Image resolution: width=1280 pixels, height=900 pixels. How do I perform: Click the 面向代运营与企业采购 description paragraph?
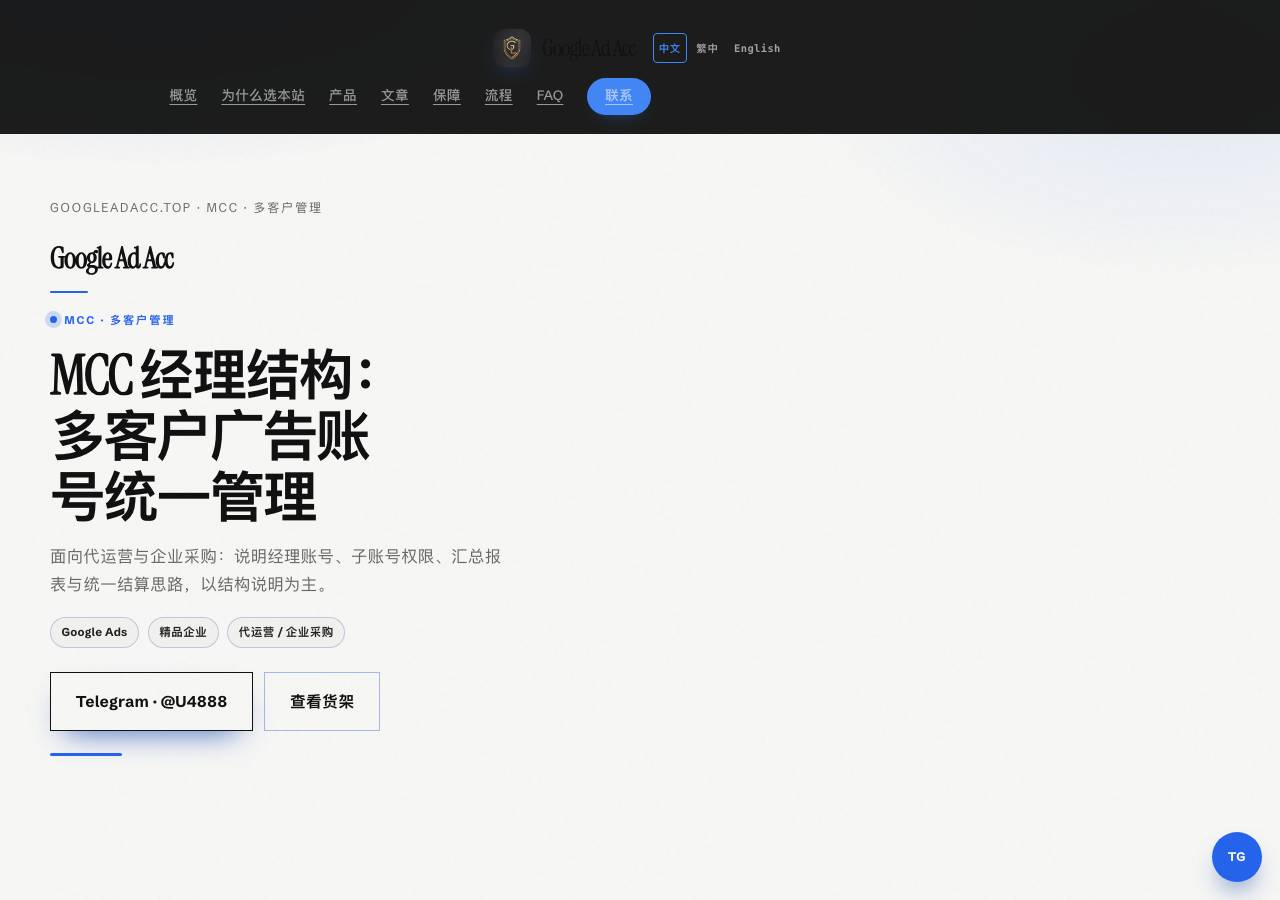276,570
